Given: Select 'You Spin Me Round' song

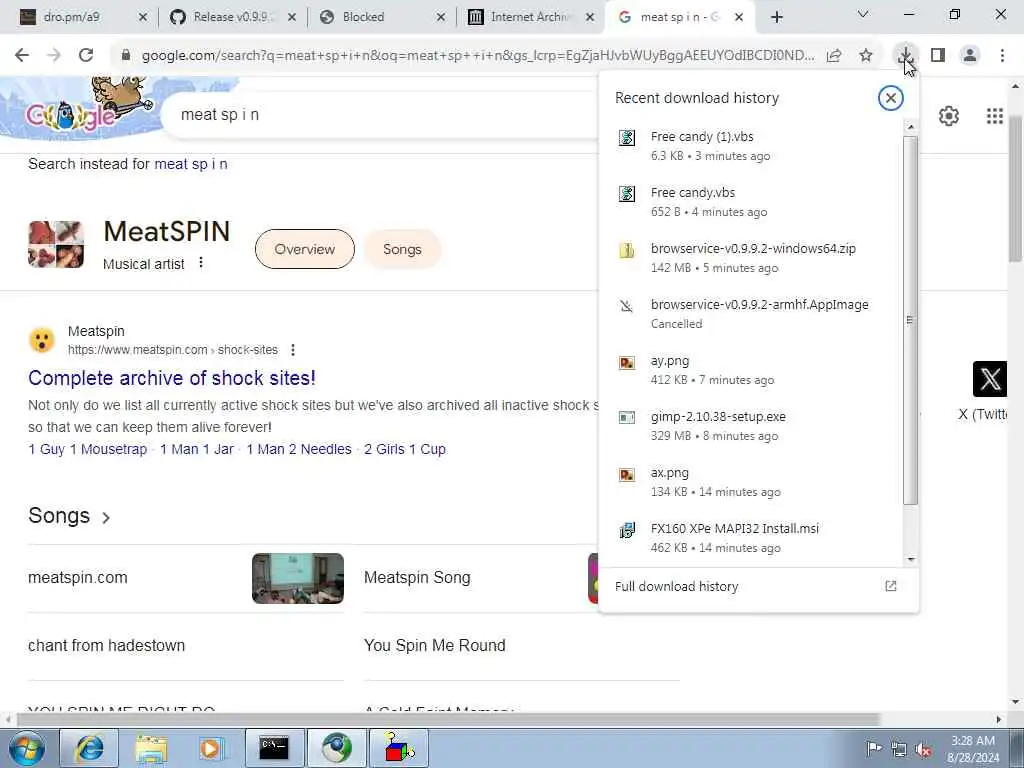Looking at the screenshot, I should (434, 645).
